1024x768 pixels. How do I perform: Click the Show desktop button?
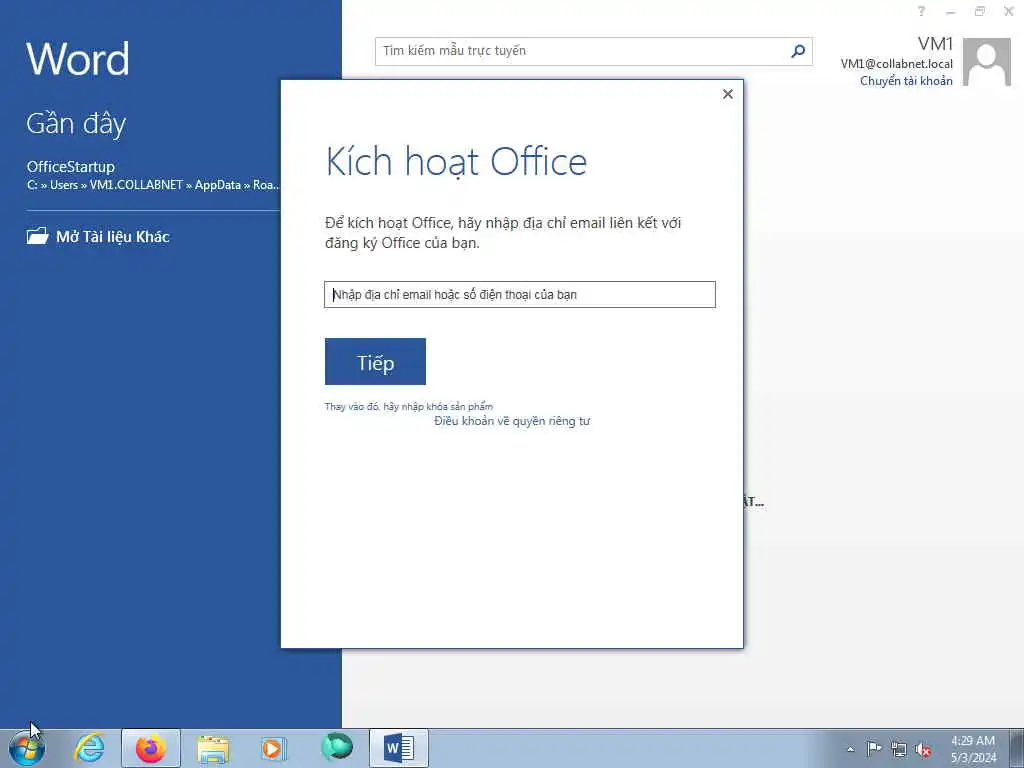coord(1017,748)
